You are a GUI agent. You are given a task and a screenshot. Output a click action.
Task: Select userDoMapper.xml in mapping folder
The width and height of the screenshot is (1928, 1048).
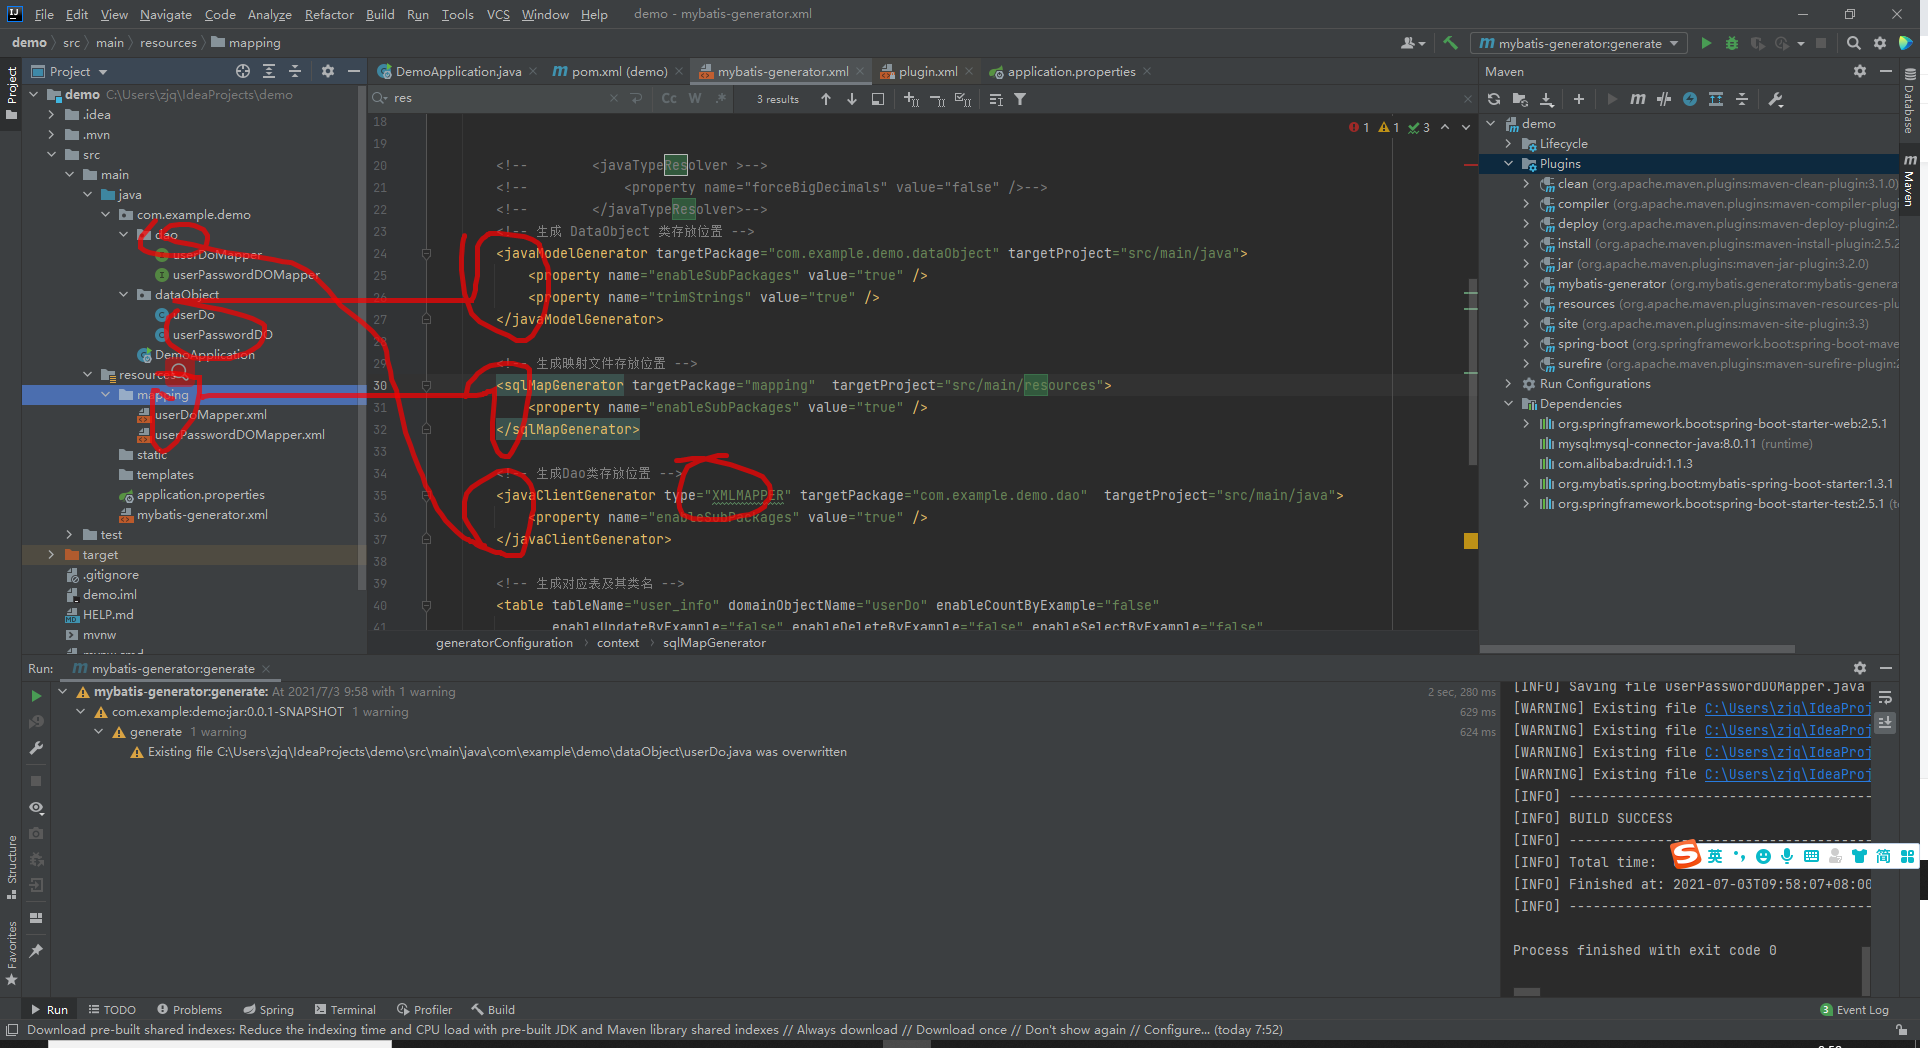210,414
